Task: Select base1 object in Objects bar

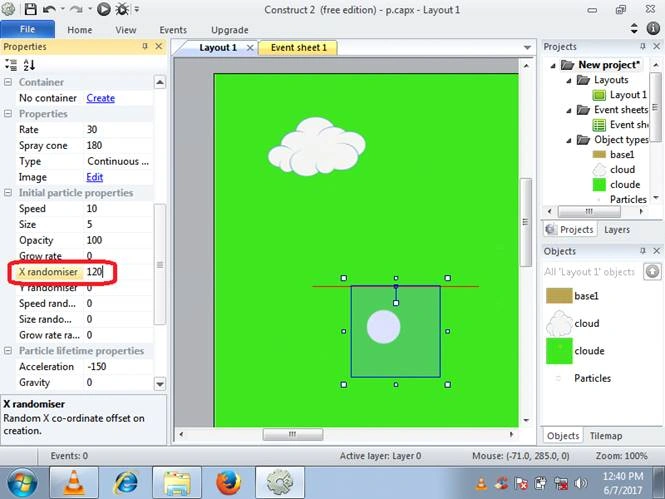Action: click(x=573, y=296)
